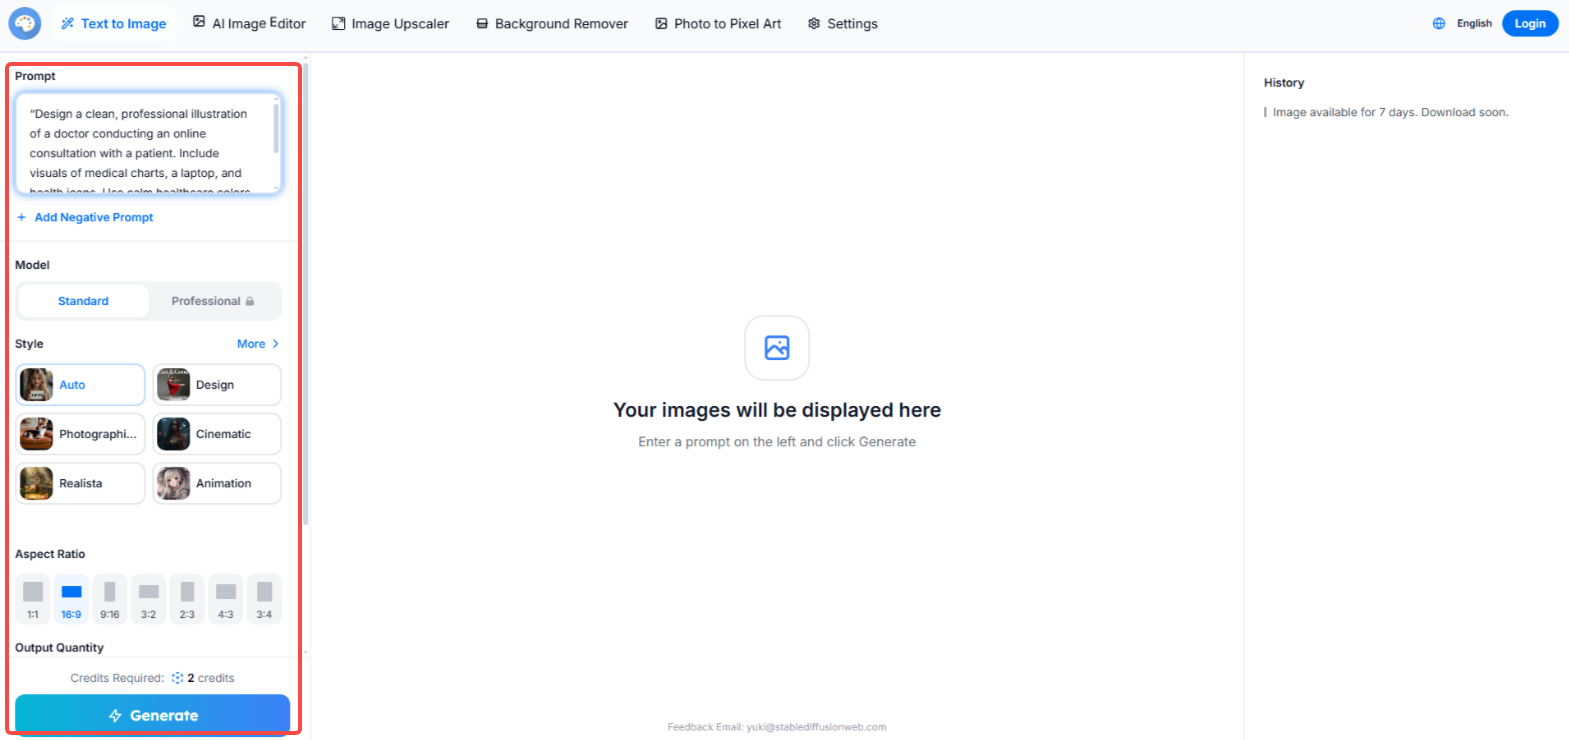Open Photo to Pixel Art tab
The width and height of the screenshot is (1569, 740).
coord(718,23)
